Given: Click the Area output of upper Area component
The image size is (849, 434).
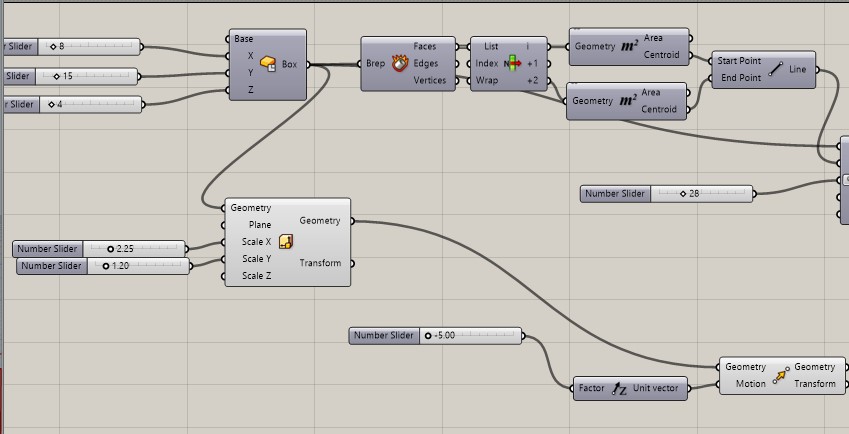Looking at the screenshot, I should click(x=653, y=38).
